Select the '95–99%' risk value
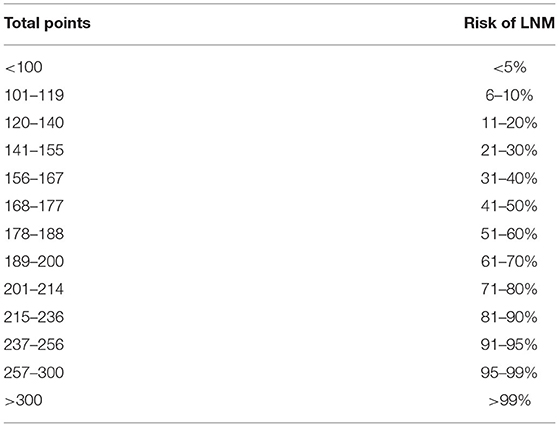Screen dimensions: 559x427 tap(509, 372)
